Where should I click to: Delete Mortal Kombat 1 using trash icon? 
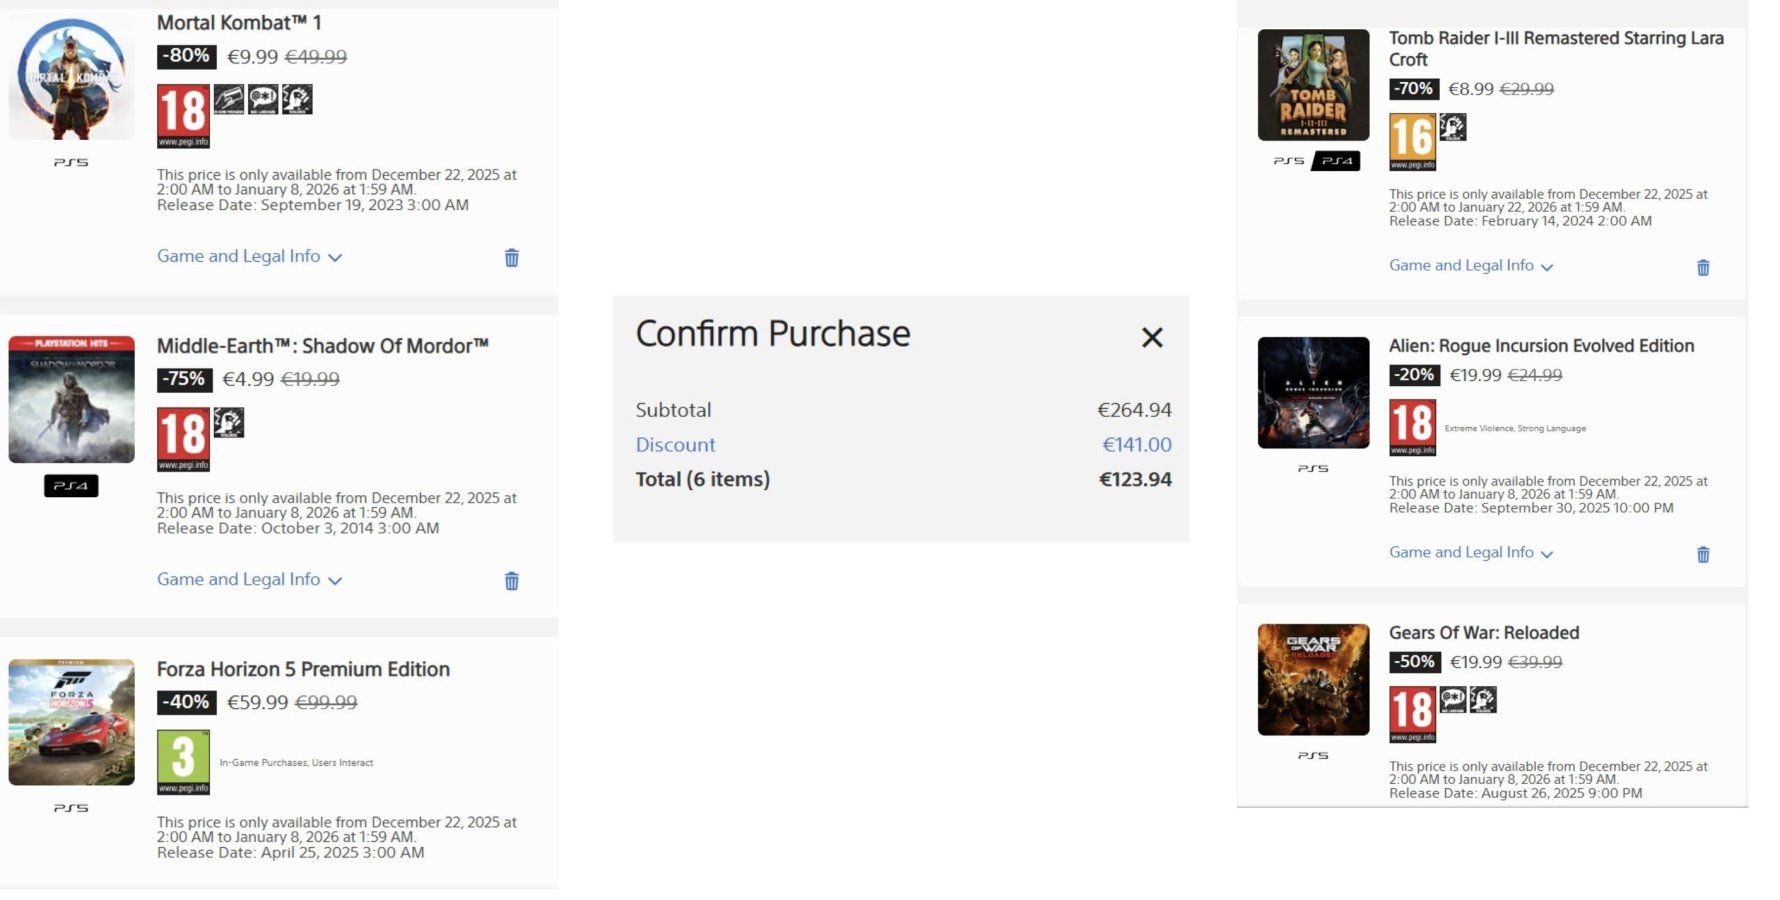(x=511, y=258)
